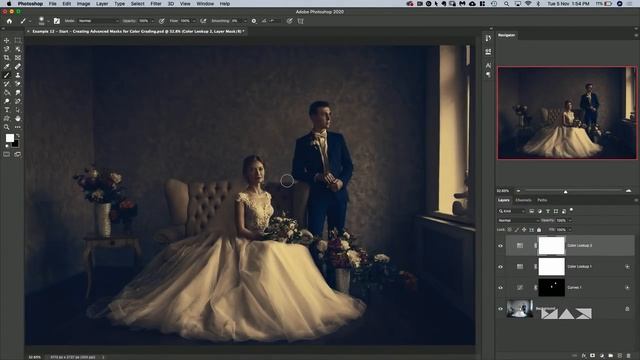Click the Navigator zoom slider handle
This screenshot has width=640, height=360.
565,191
